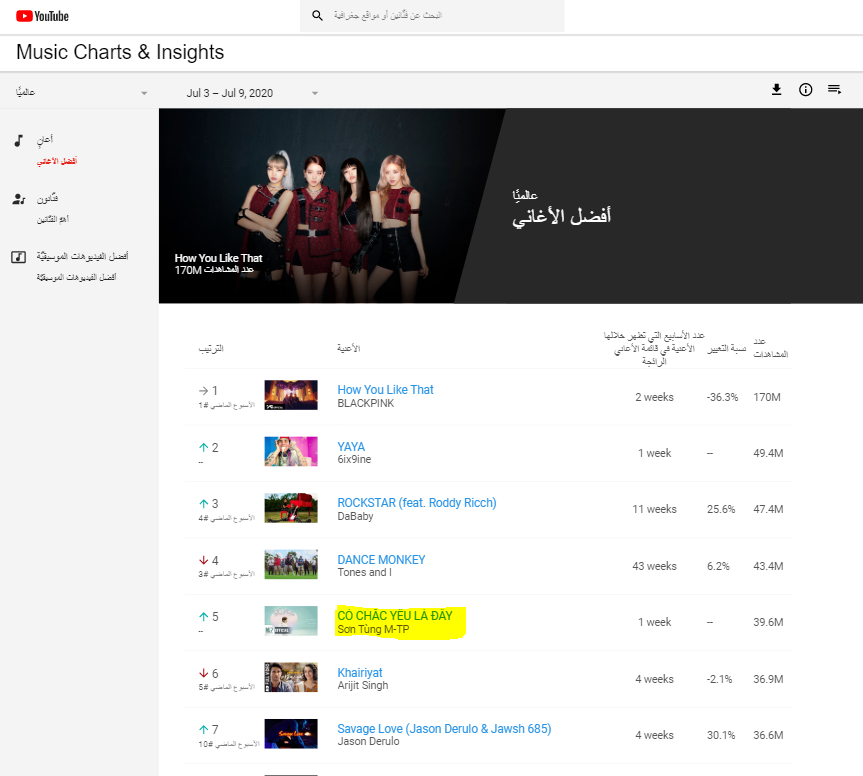Select the artists person icon in sidebar
Image resolution: width=863 pixels, height=776 pixels.
(x=19, y=199)
